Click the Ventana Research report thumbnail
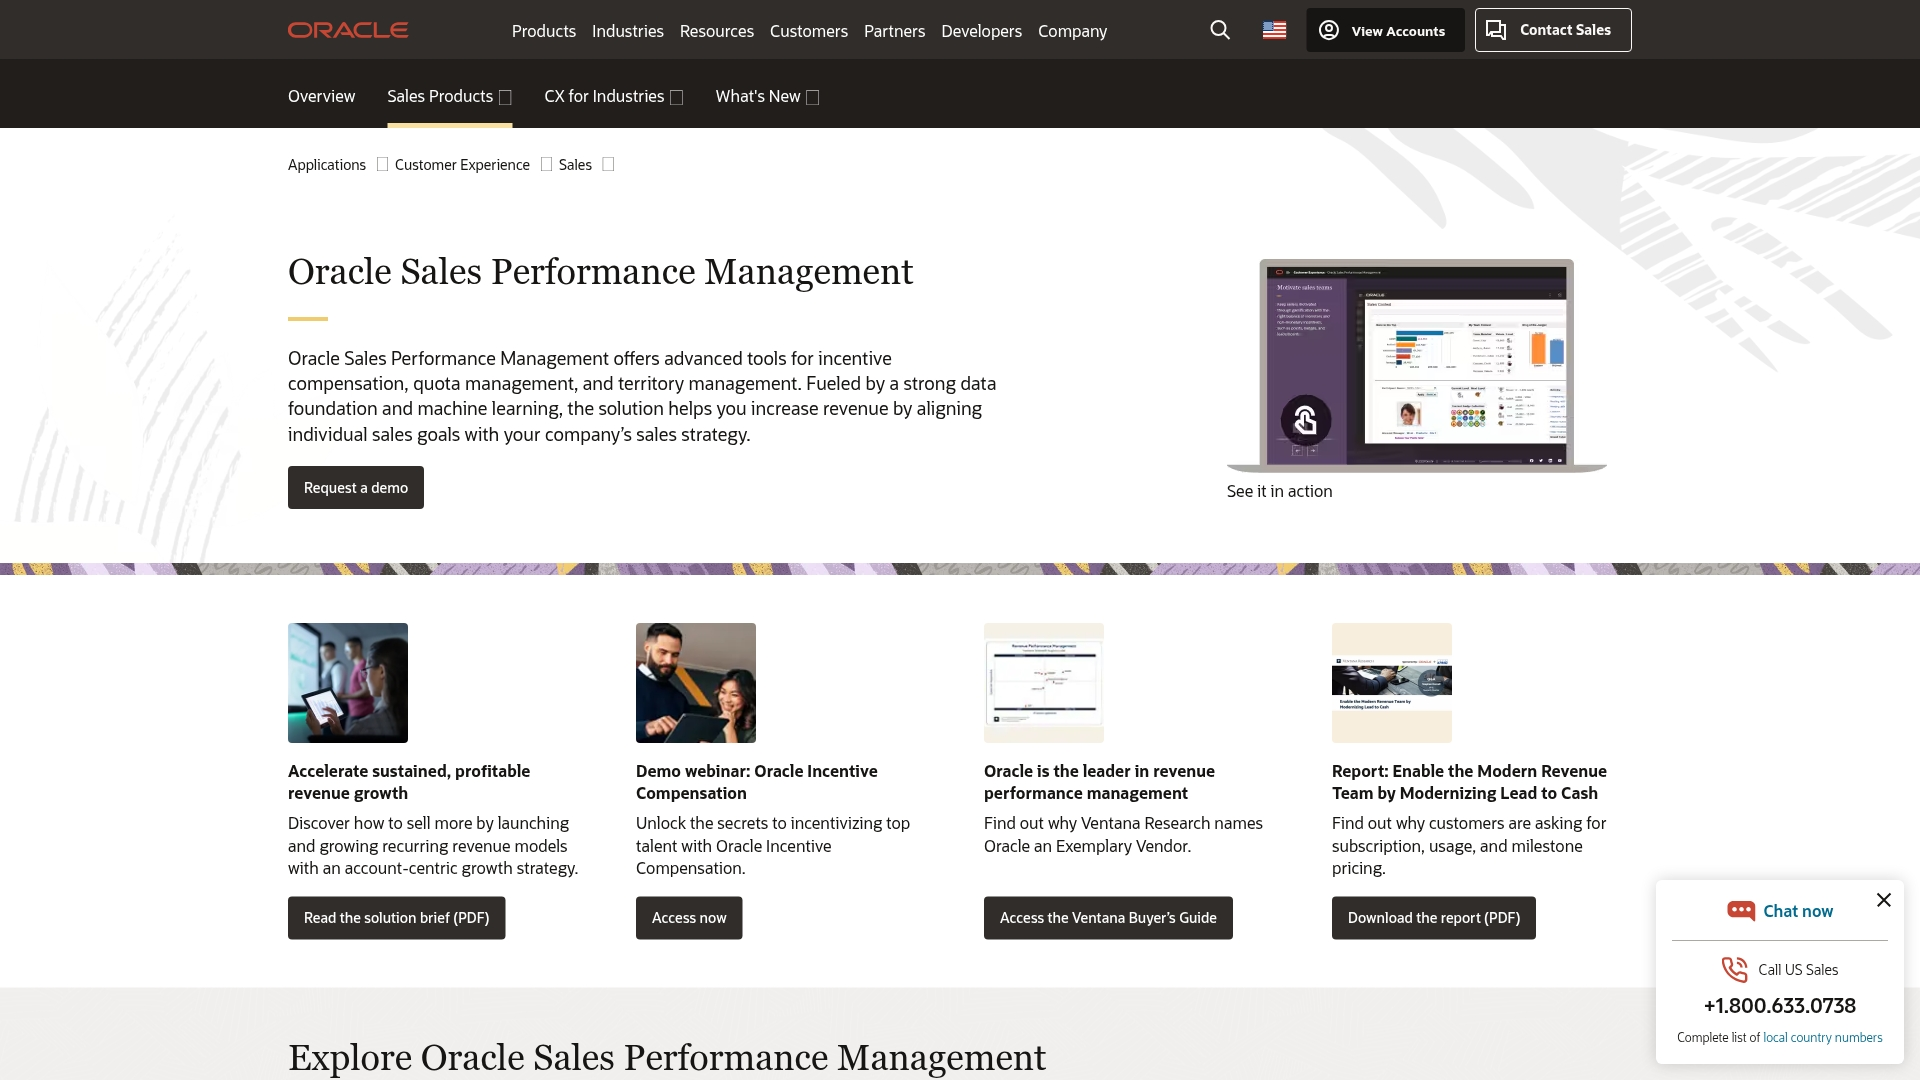This screenshot has height=1080, width=1920. pos(1043,682)
